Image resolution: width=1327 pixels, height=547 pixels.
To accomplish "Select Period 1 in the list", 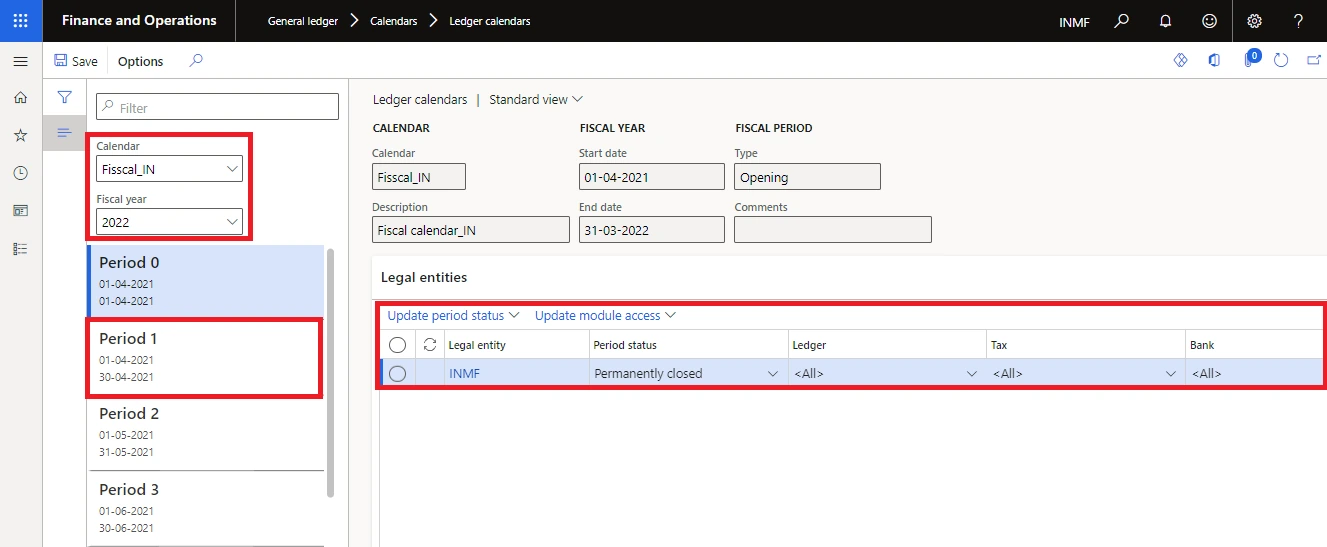I will [x=205, y=357].
